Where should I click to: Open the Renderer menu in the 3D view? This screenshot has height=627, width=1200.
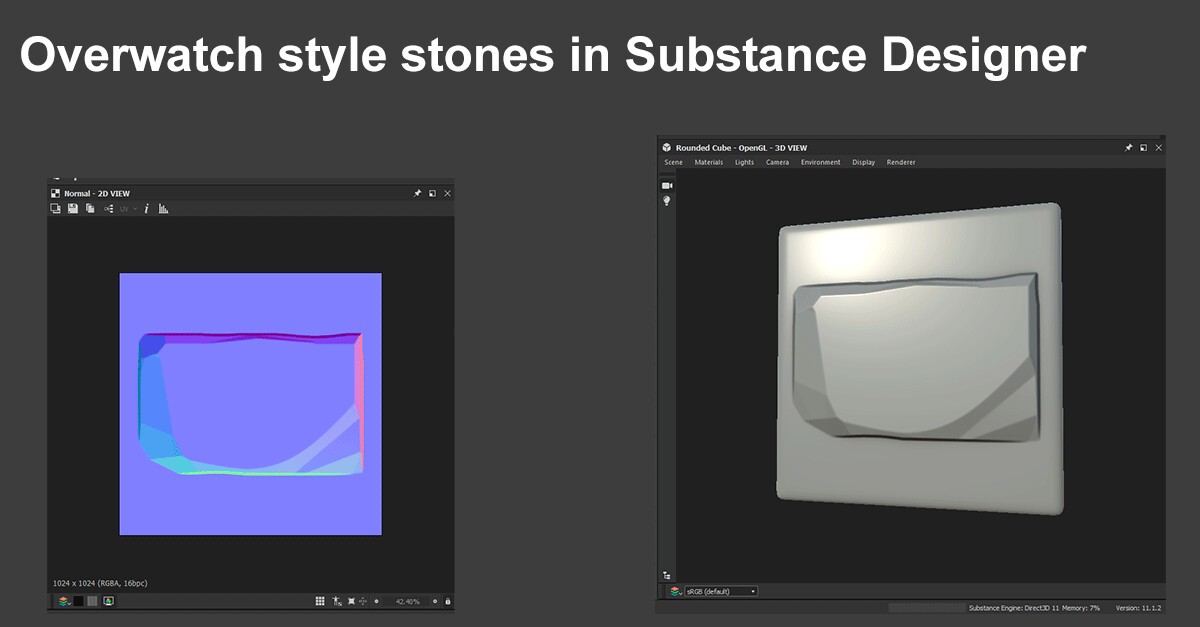(901, 162)
